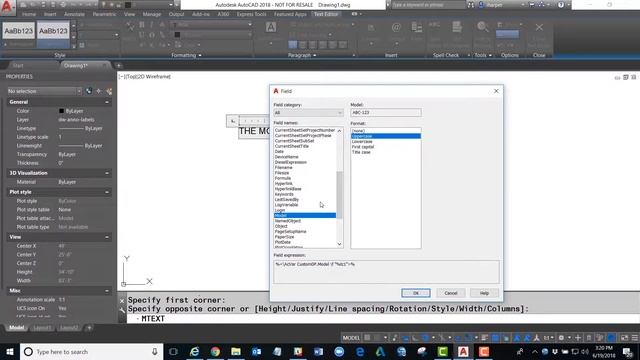Expand the Tools panel arrow
The height and width of the screenshot is (360, 640).
coord(490,55)
